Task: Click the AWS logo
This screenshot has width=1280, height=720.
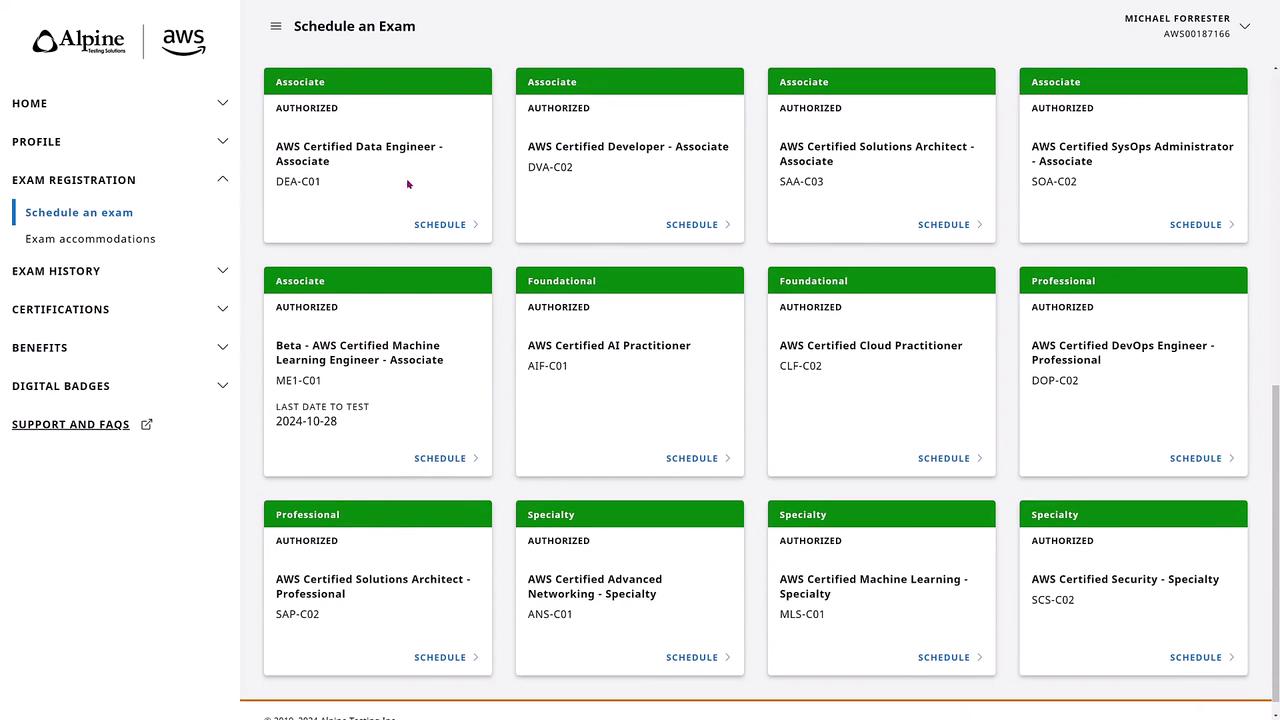Action: point(184,41)
